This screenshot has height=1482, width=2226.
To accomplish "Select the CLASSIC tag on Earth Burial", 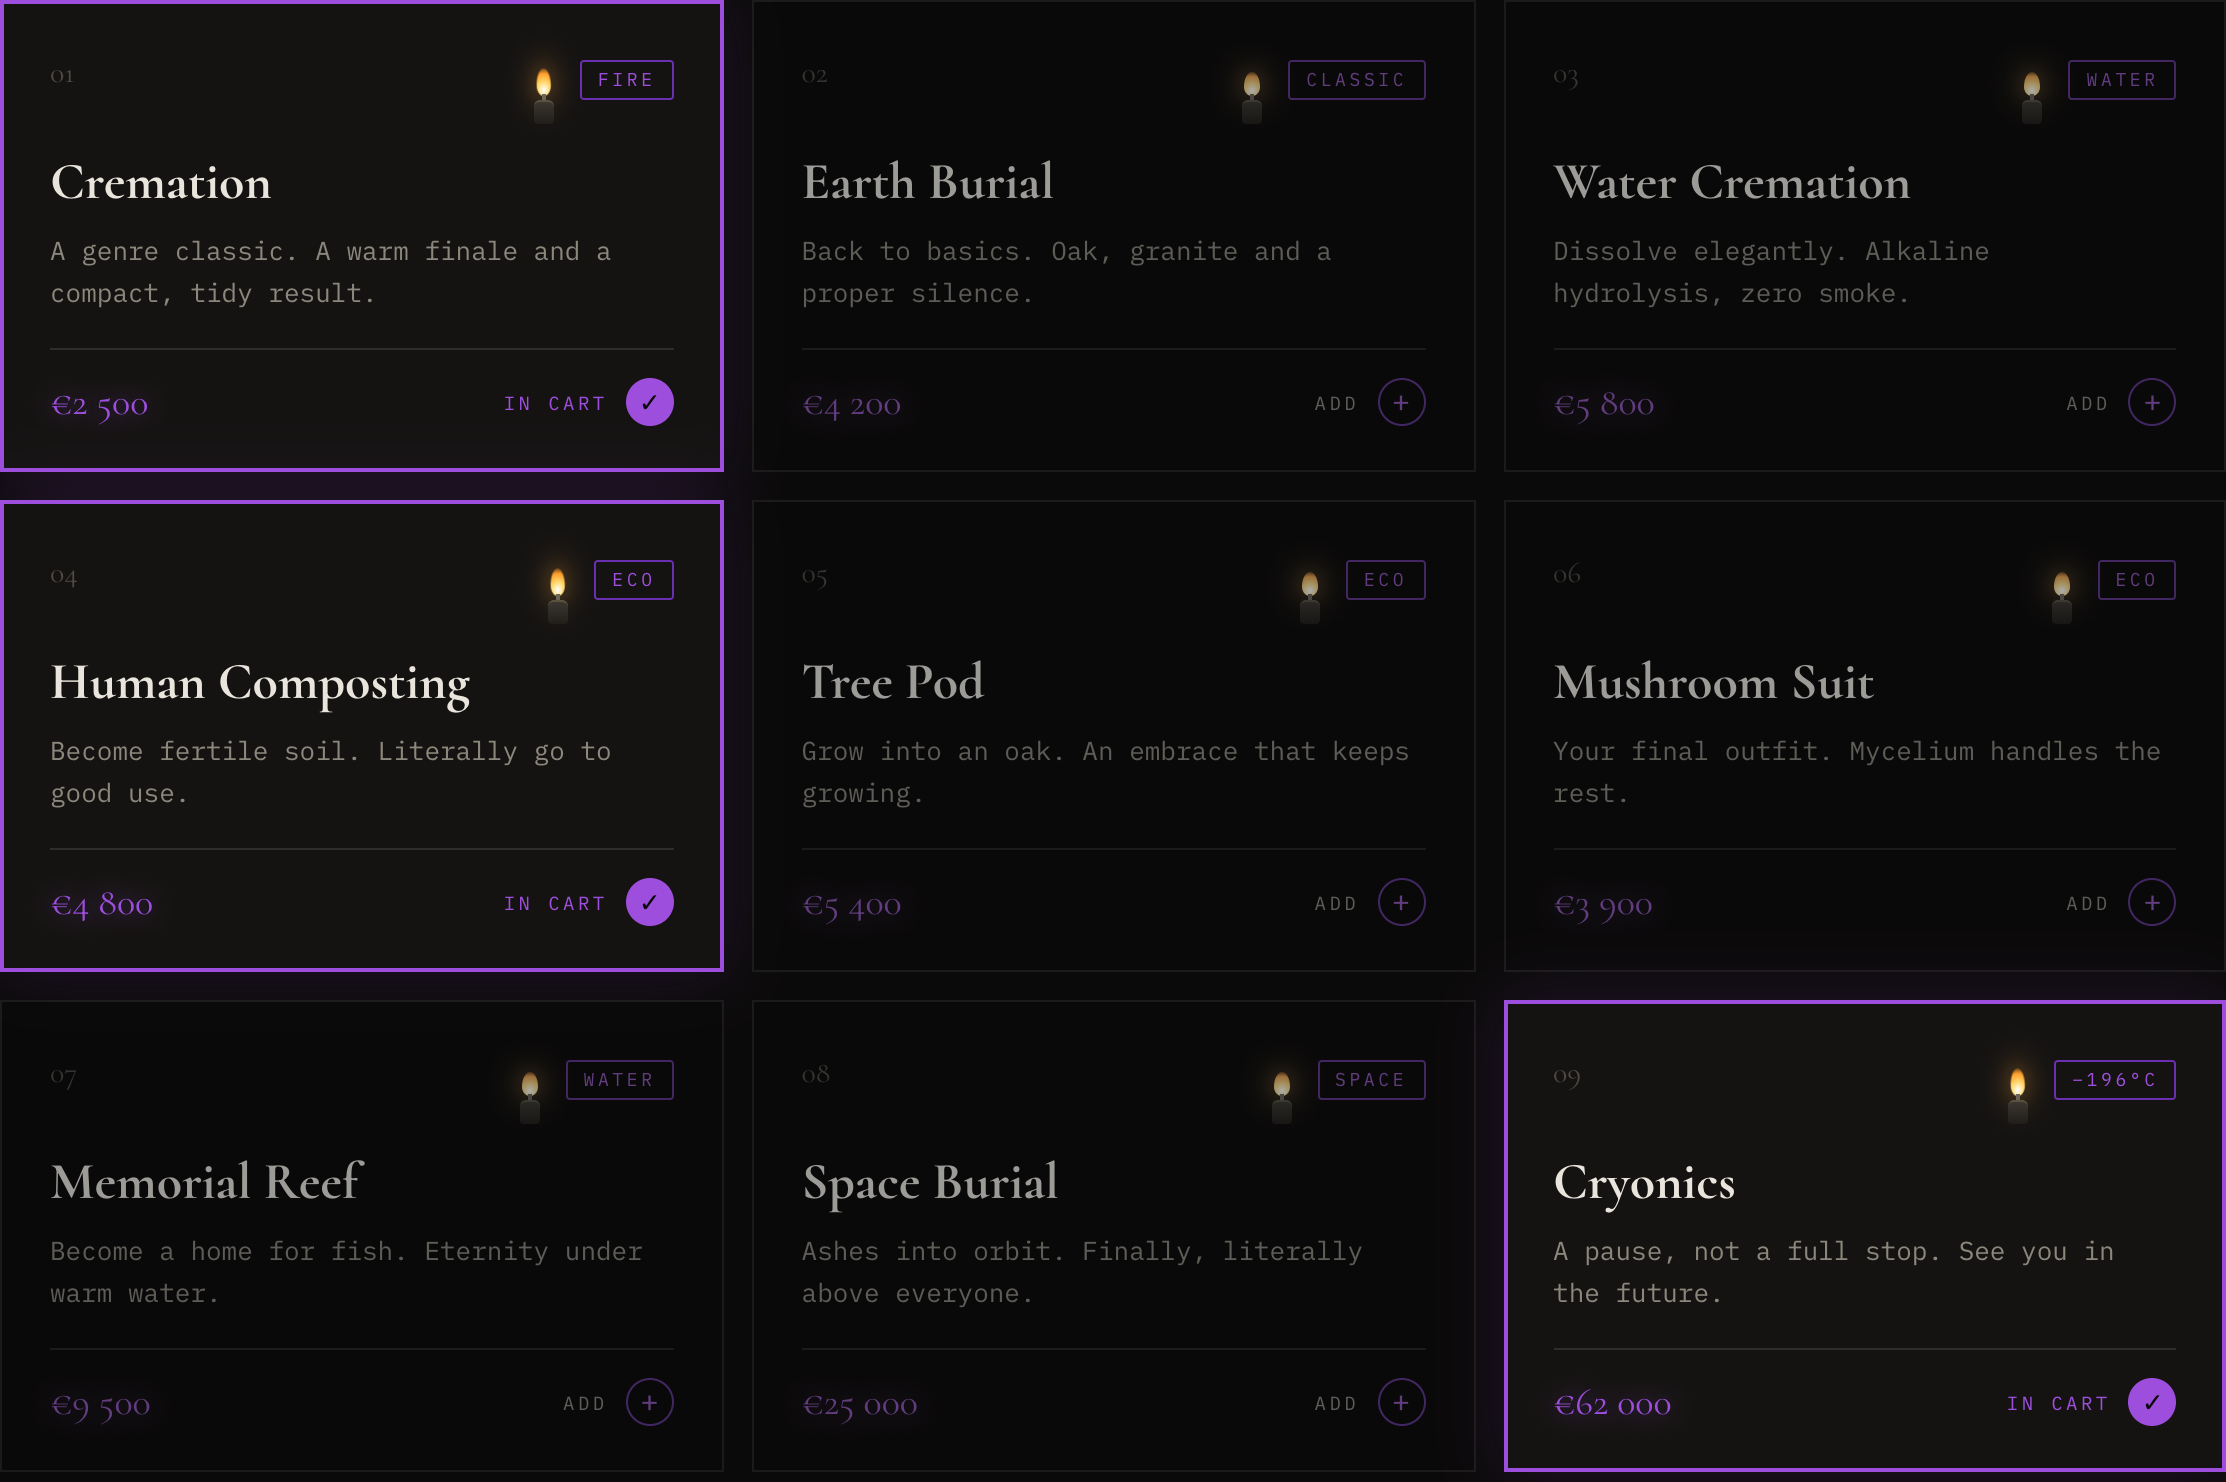I will [x=1356, y=80].
